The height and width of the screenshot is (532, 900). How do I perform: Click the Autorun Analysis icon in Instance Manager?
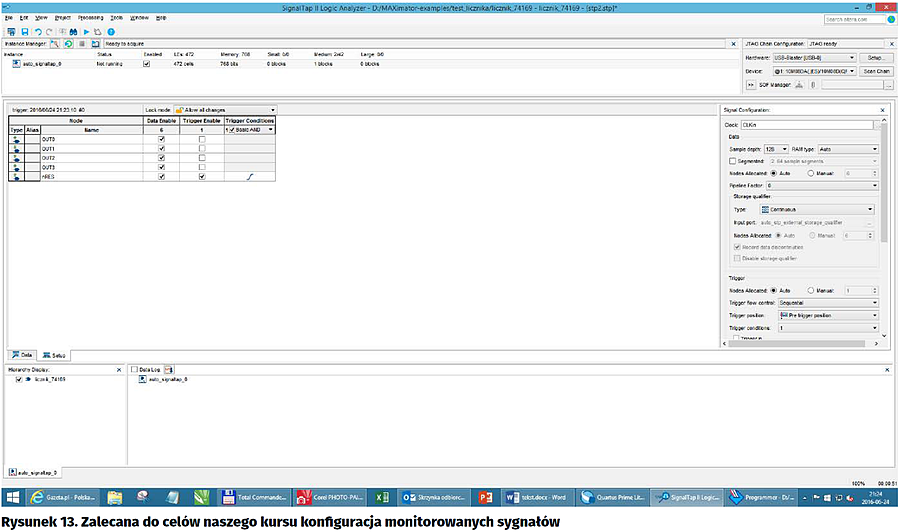tap(67, 45)
